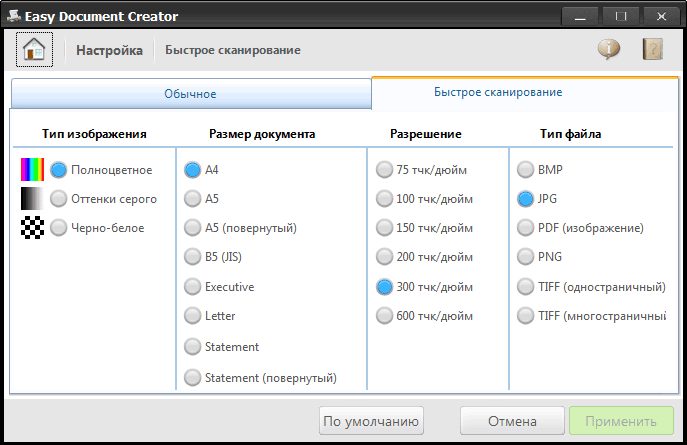The height and width of the screenshot is (445, 687).
Task: Click the black-and-white checkered image icon
Action: pyautogui.click(x=33, y=228)
